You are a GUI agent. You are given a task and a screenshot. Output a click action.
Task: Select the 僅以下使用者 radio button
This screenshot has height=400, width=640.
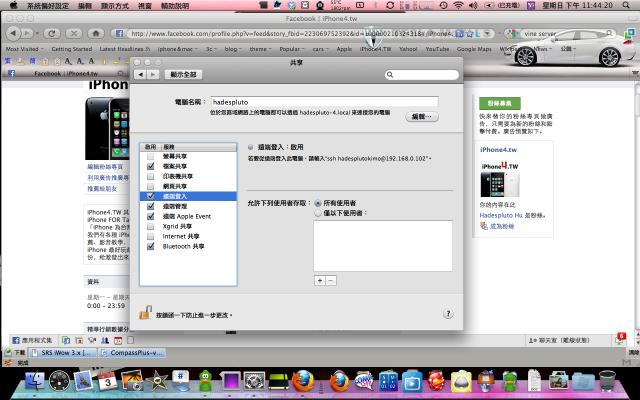[x=318, y=213]
